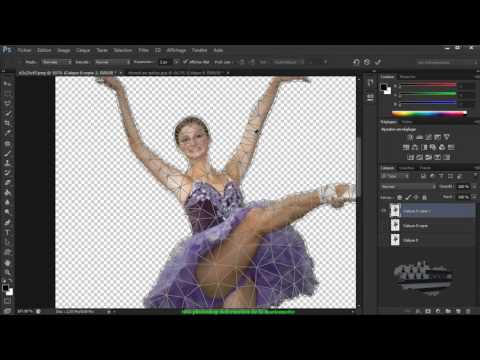Open the Expansion value flyout arrow
The image size is (480, 360).
coord(176,62)
